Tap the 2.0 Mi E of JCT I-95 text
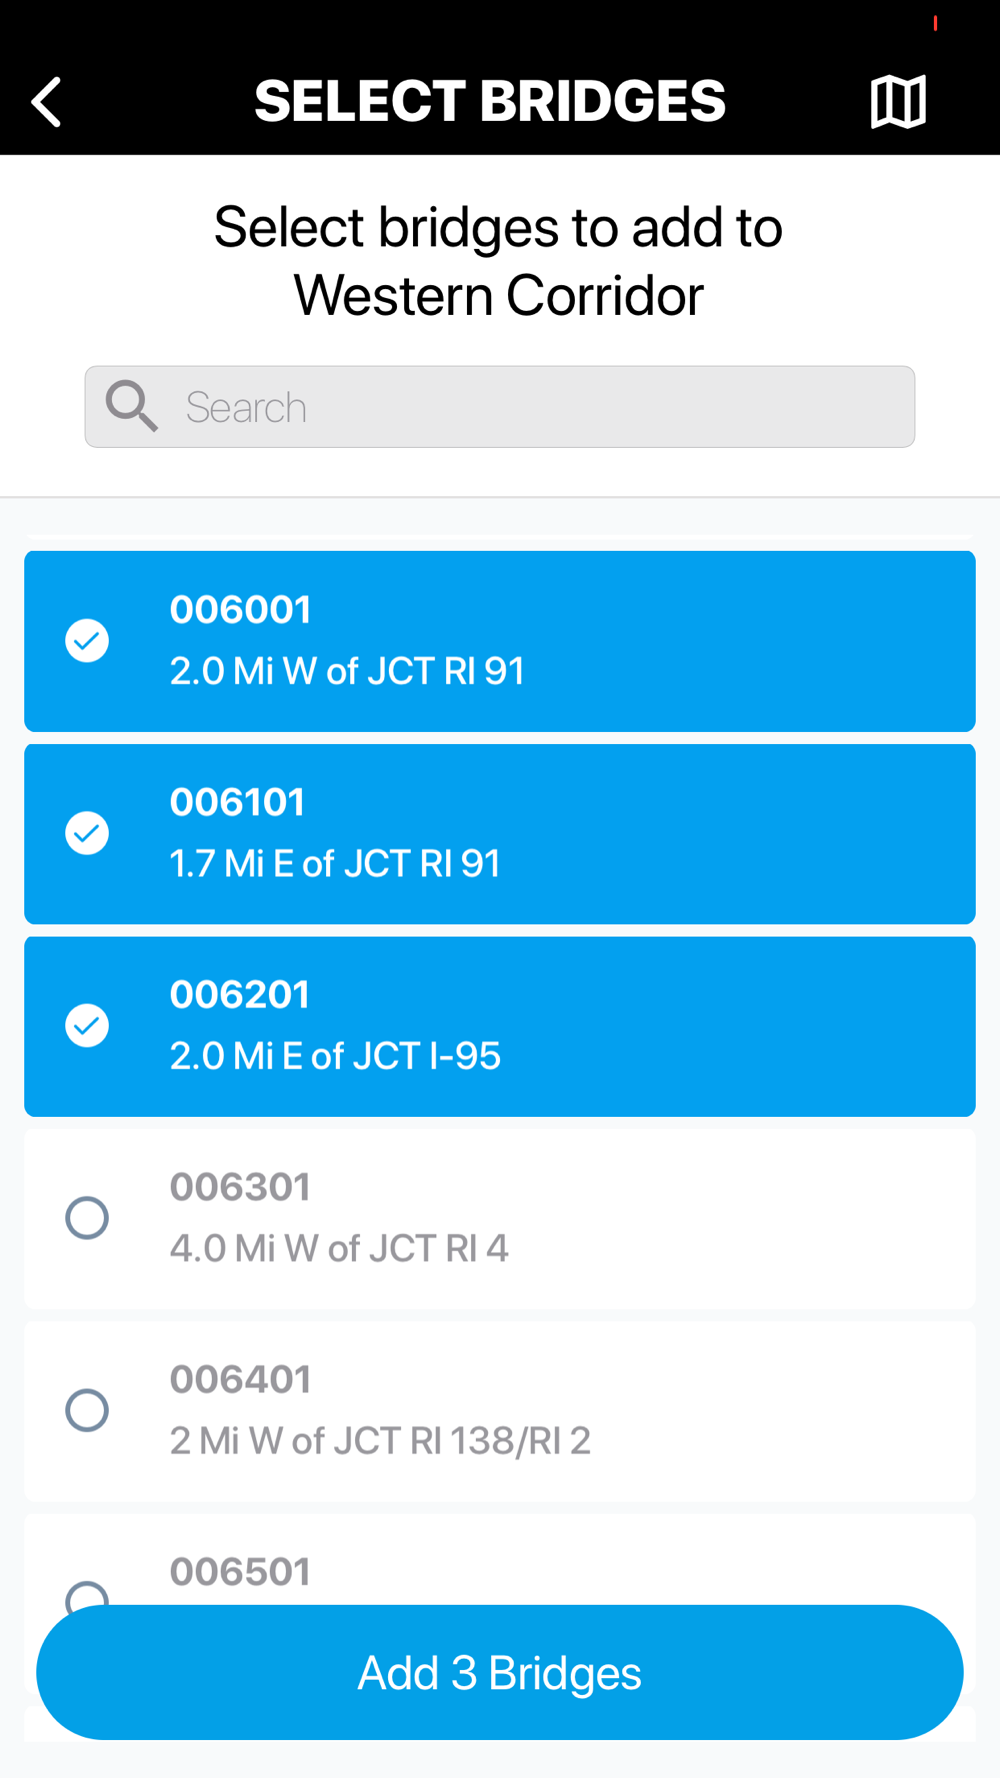This screenshot has height=1778, width=1000. [x=335, y=1056]
